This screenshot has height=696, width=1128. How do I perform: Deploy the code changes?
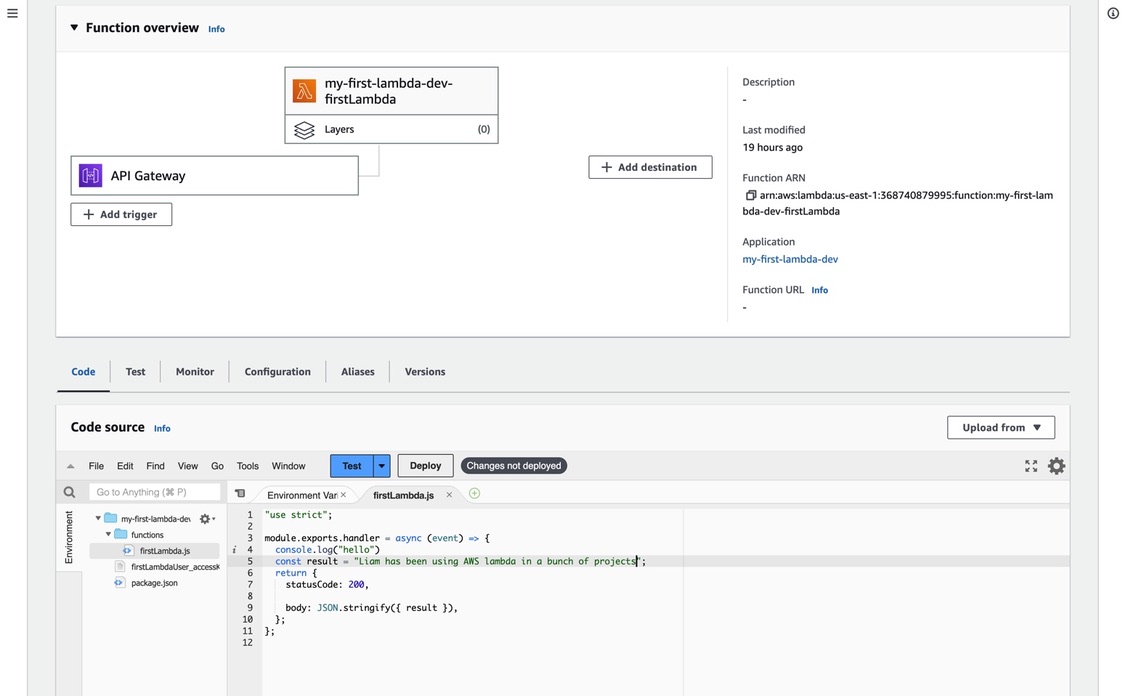[x=425, y=466]
